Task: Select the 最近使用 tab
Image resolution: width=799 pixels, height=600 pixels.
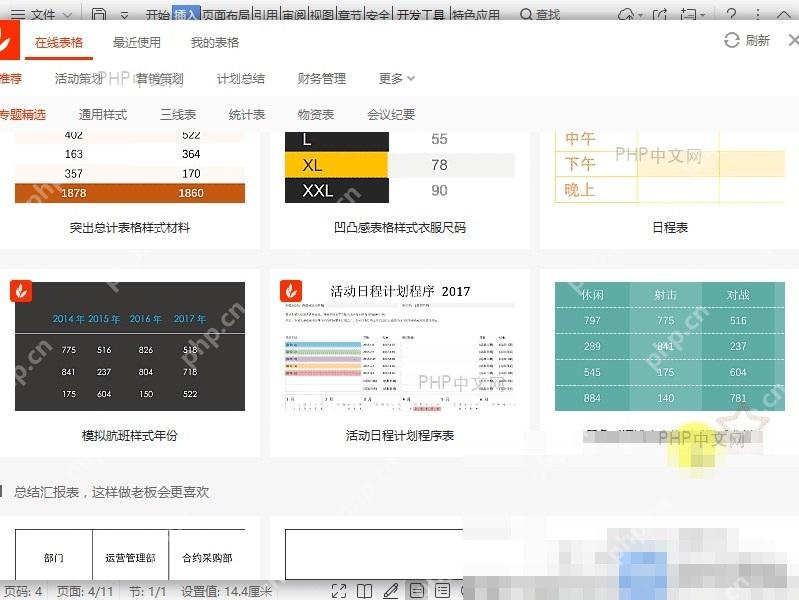Action: coord(137,42)
